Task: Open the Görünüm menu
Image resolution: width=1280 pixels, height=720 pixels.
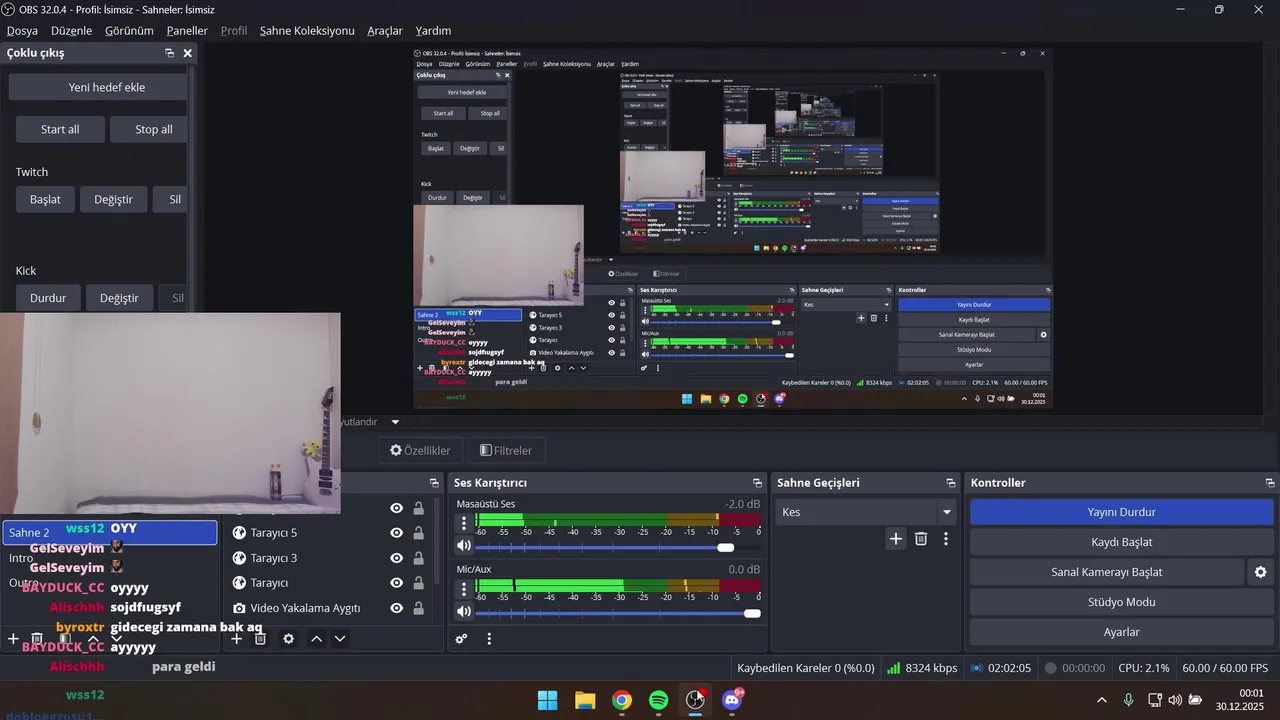Action: click(128, 31)
